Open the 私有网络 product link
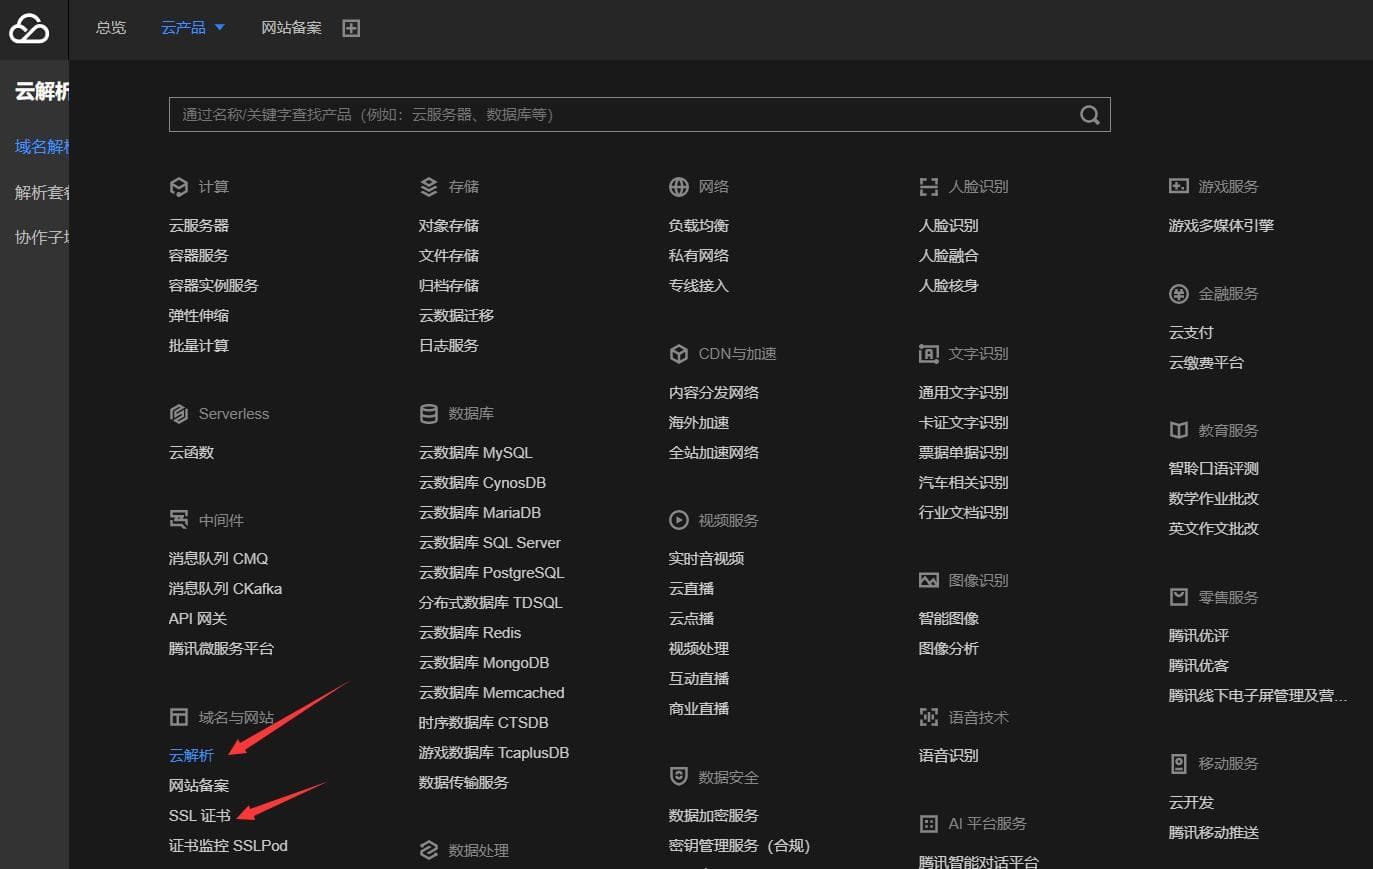 click(x=699, y=256)
